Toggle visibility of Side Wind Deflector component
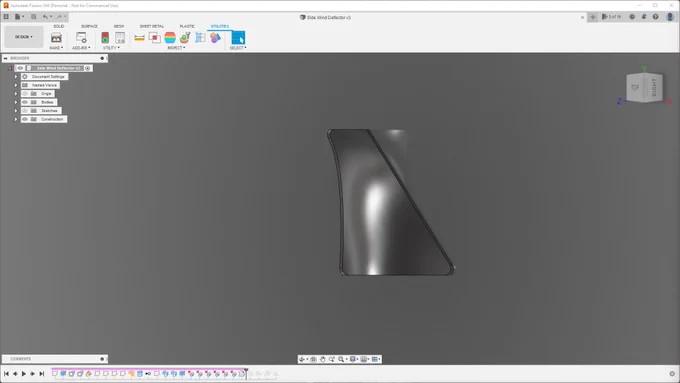The image size is (680, 383). point(20,68)
